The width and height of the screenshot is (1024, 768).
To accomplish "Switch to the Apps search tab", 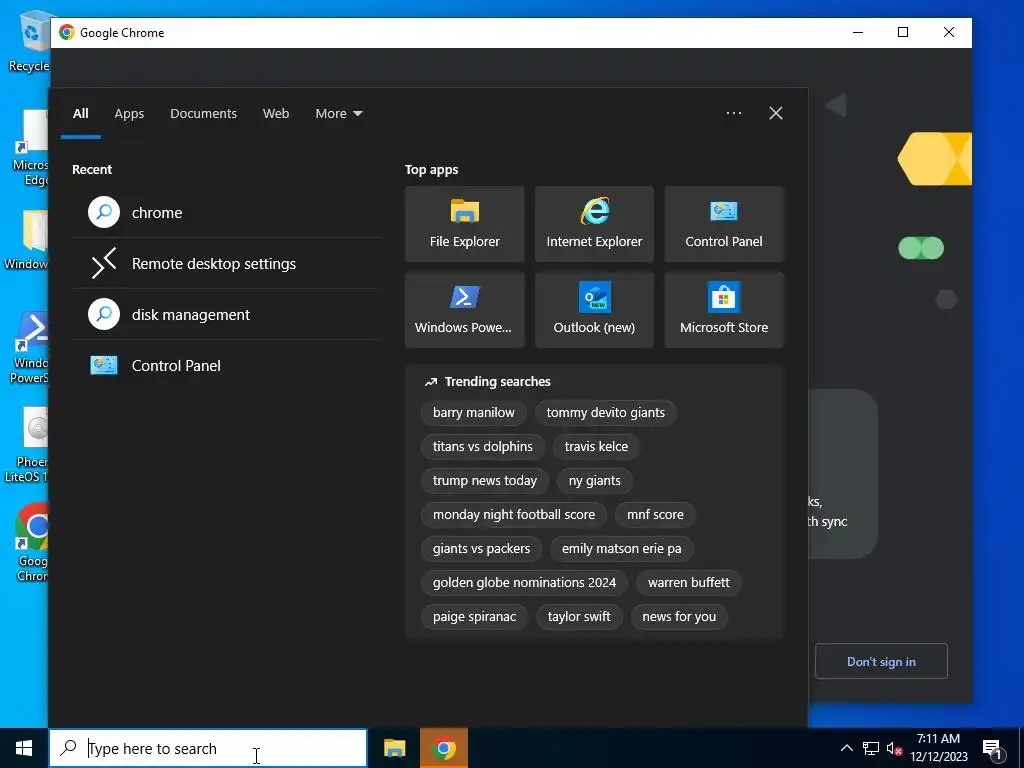I will (x=129, y=113).
